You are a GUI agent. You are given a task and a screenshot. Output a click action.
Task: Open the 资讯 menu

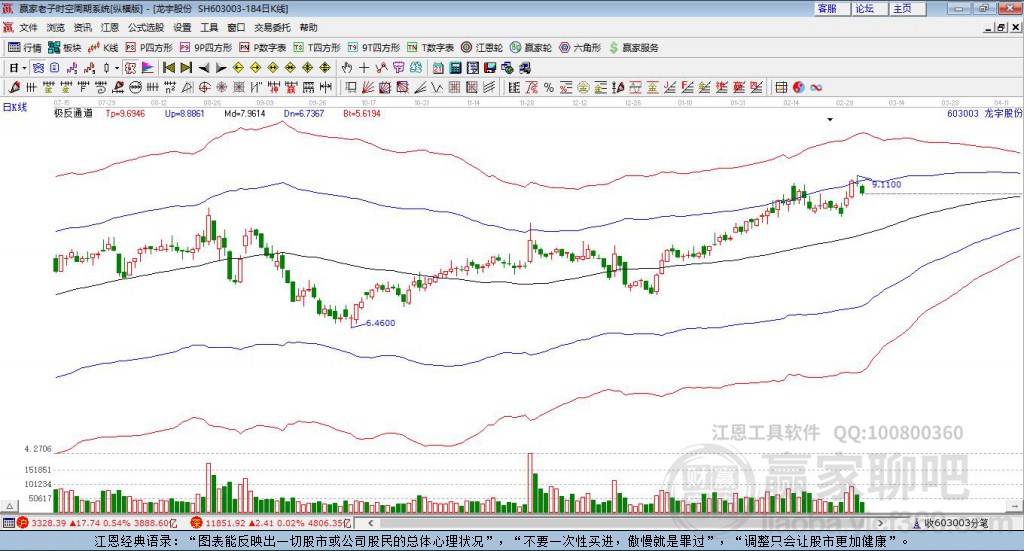pyautogui.click(x=82, y=27)
